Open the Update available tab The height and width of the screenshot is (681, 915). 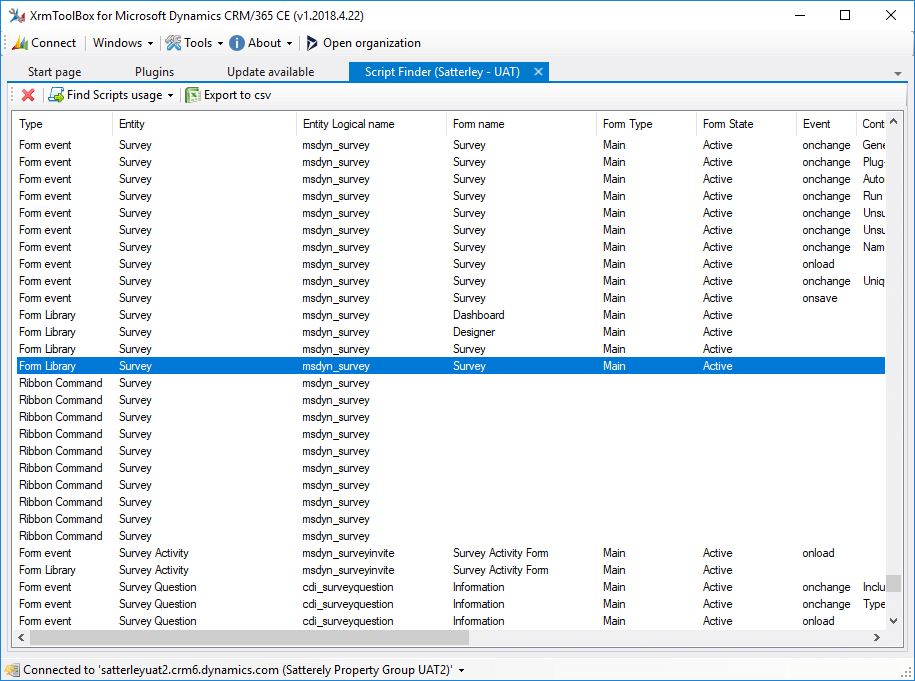pyautogui.click(x=270, y=72)
